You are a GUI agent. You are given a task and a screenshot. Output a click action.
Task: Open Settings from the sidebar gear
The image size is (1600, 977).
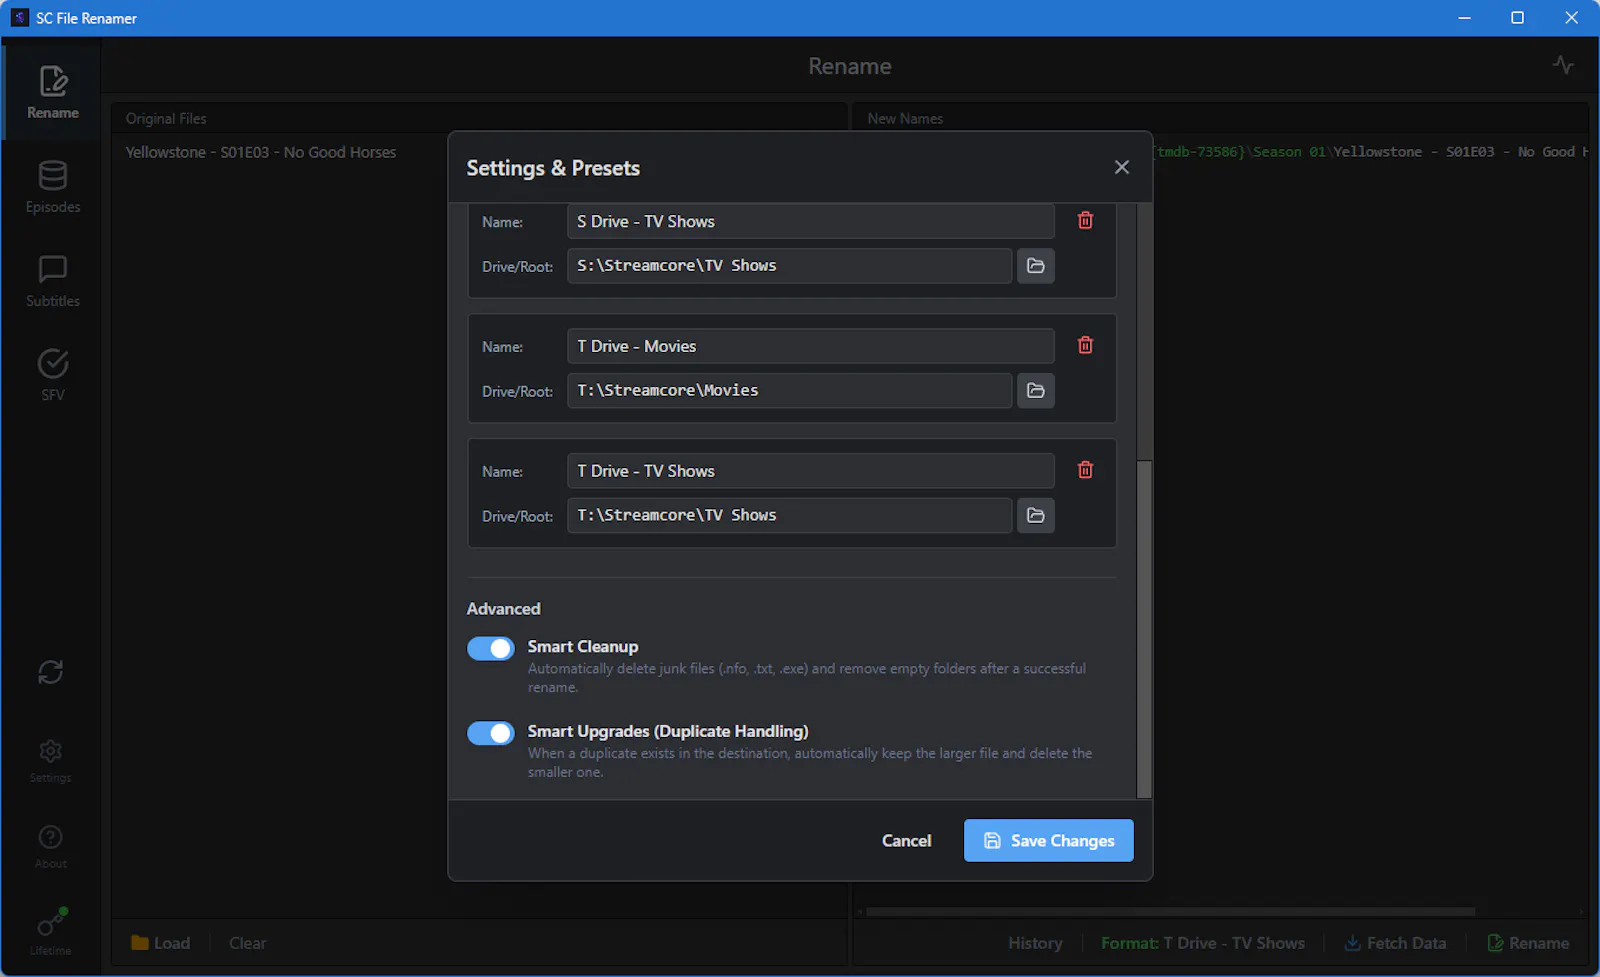pos(51,760)
